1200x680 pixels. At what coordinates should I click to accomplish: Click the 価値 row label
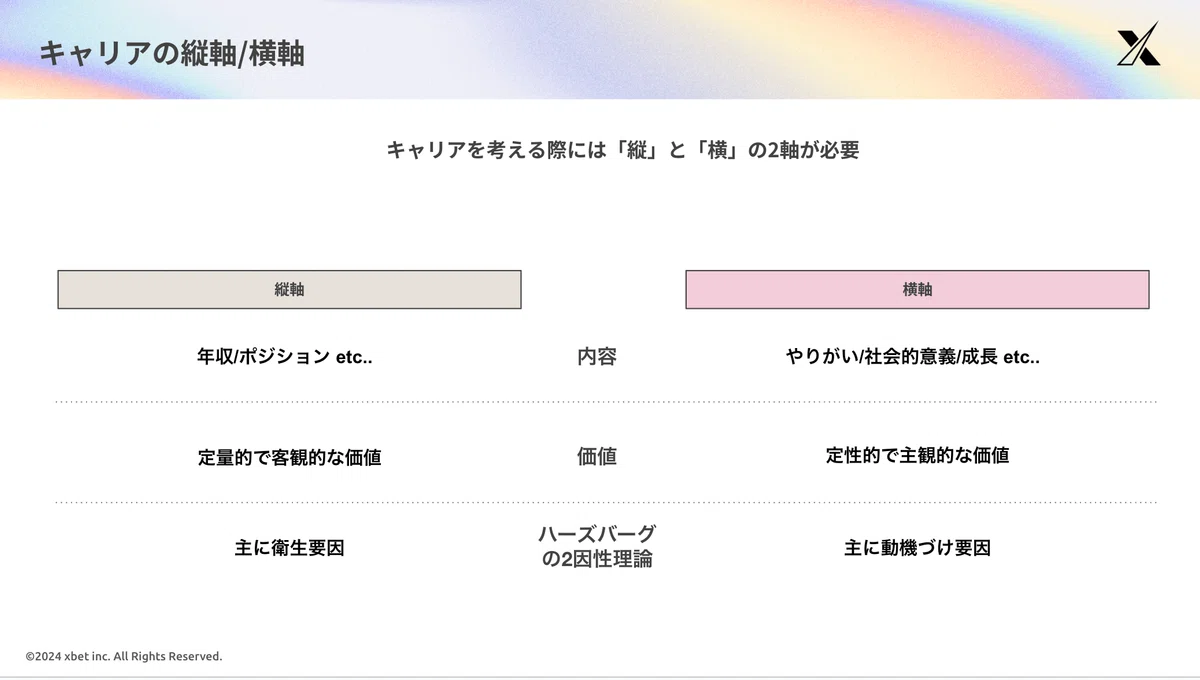tap(597, 456)
